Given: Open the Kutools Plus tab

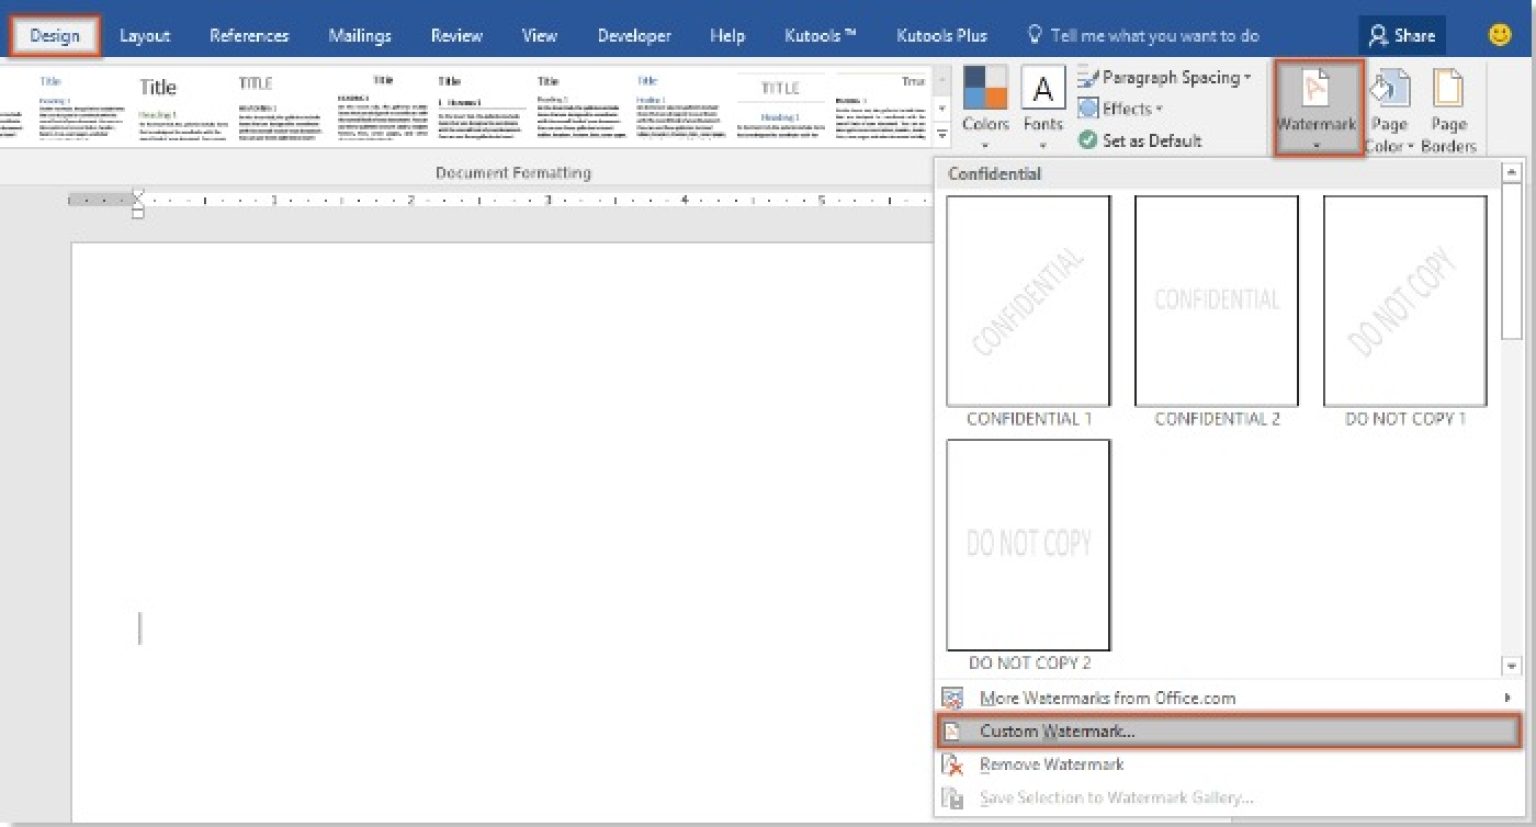Looking at the screenshot, I should pyautogui.click(x=941, y=35).
